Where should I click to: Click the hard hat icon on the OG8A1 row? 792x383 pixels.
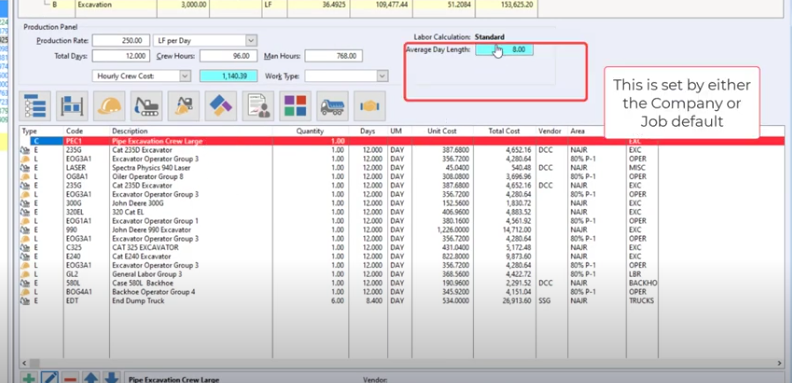(24, 177)
